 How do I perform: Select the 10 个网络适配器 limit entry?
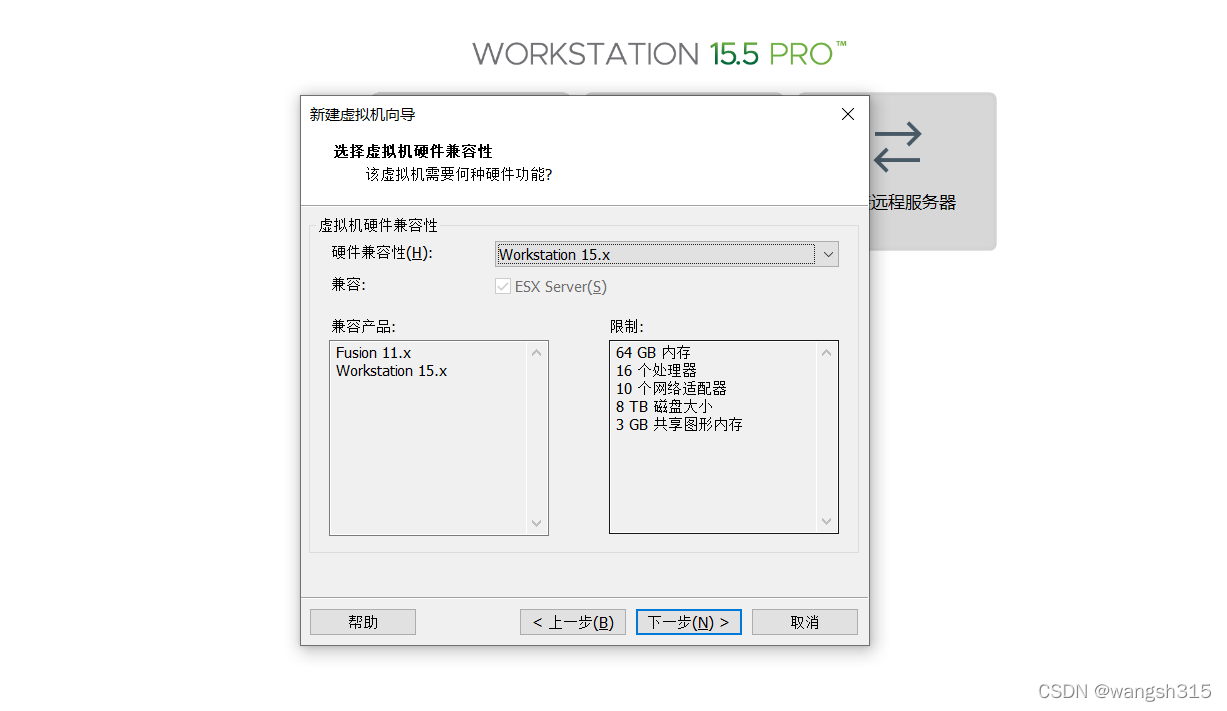pos(671,389)
